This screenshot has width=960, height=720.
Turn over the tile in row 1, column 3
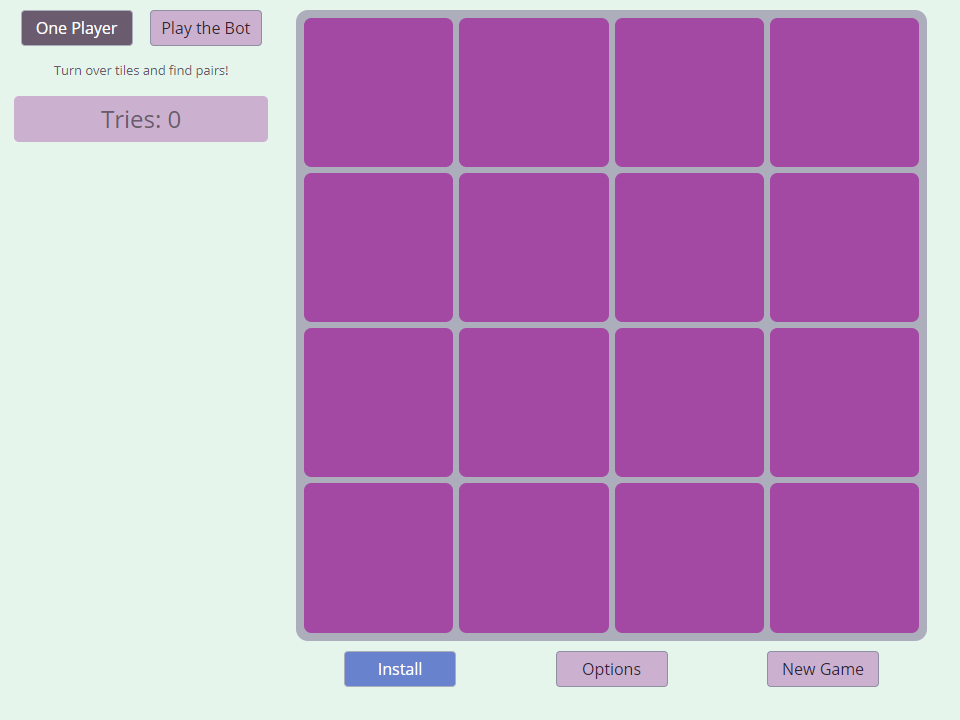(689, 92)
